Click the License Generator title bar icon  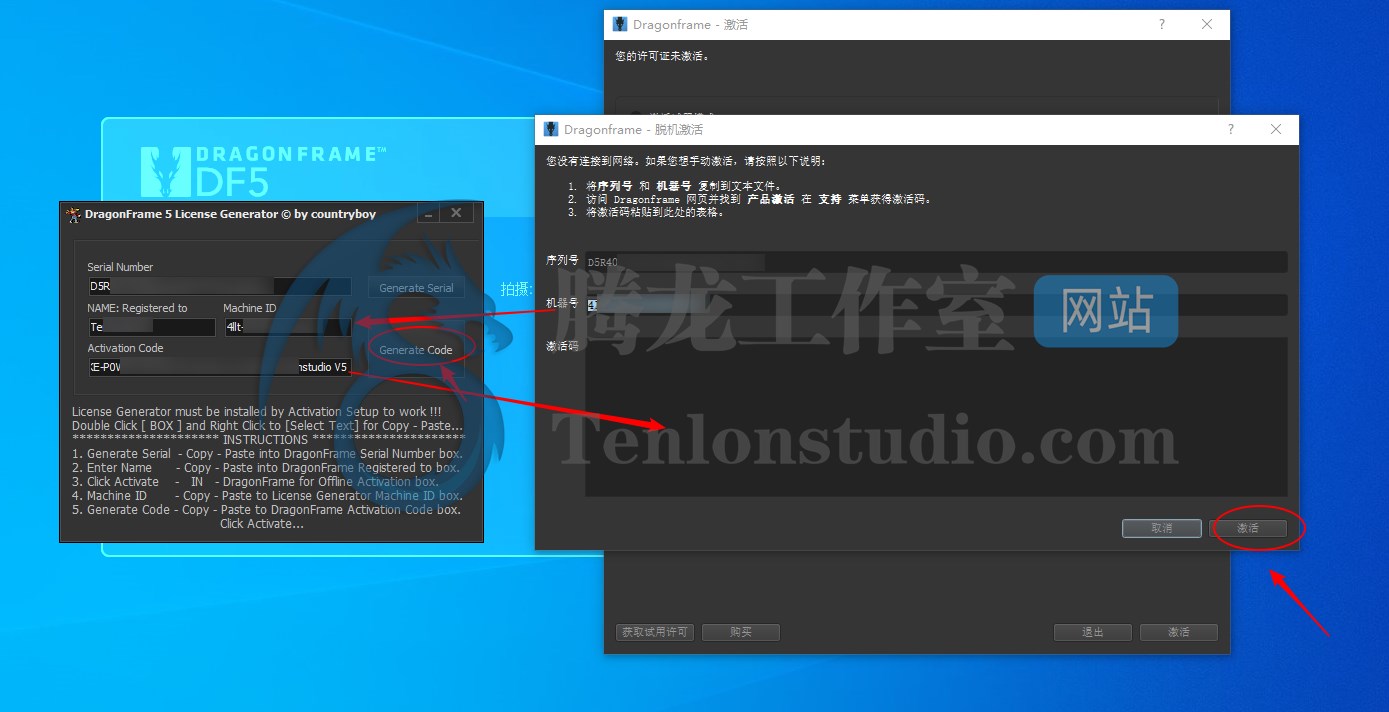pos(73,214)
